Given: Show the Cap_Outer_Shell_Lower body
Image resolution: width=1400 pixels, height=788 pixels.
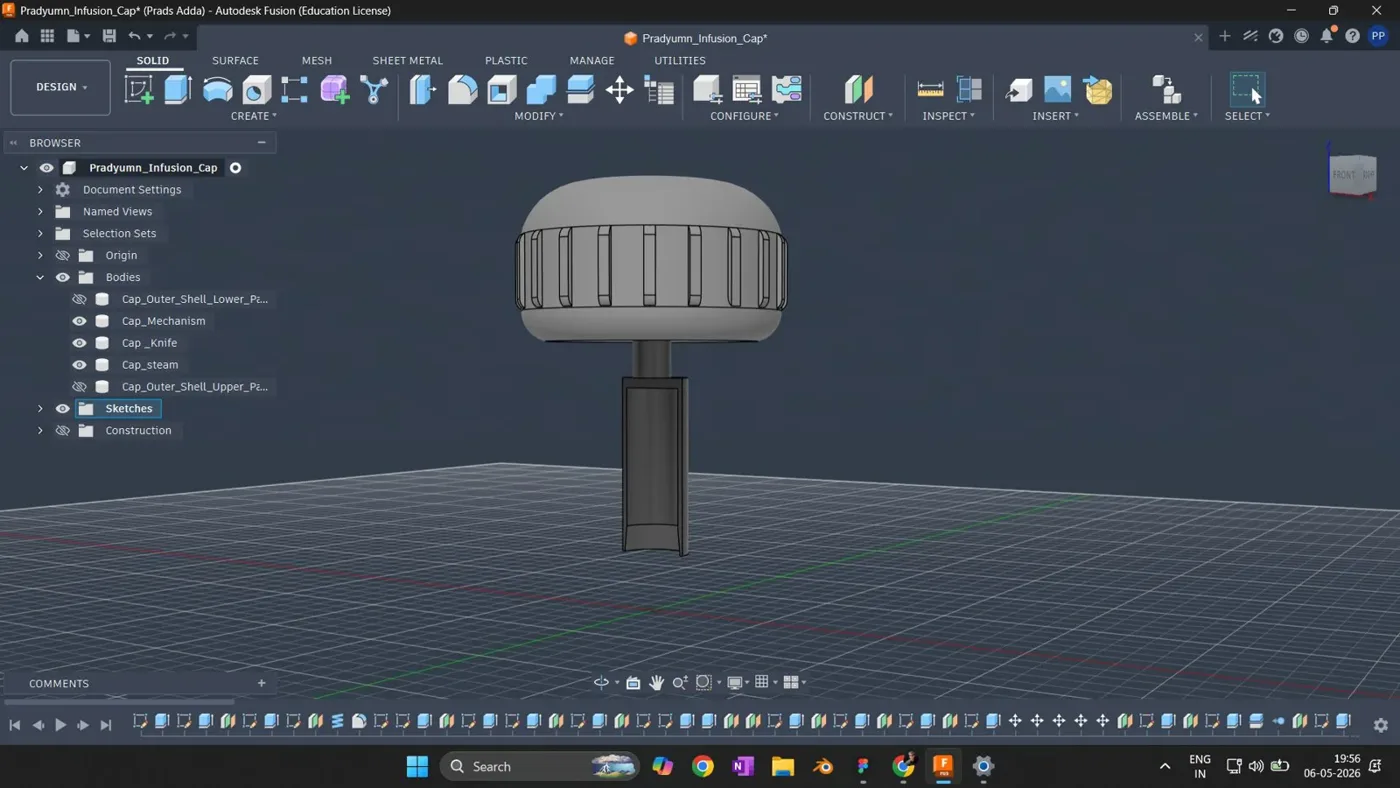Looking at the screenshot, I should click(x=79, y=299).
